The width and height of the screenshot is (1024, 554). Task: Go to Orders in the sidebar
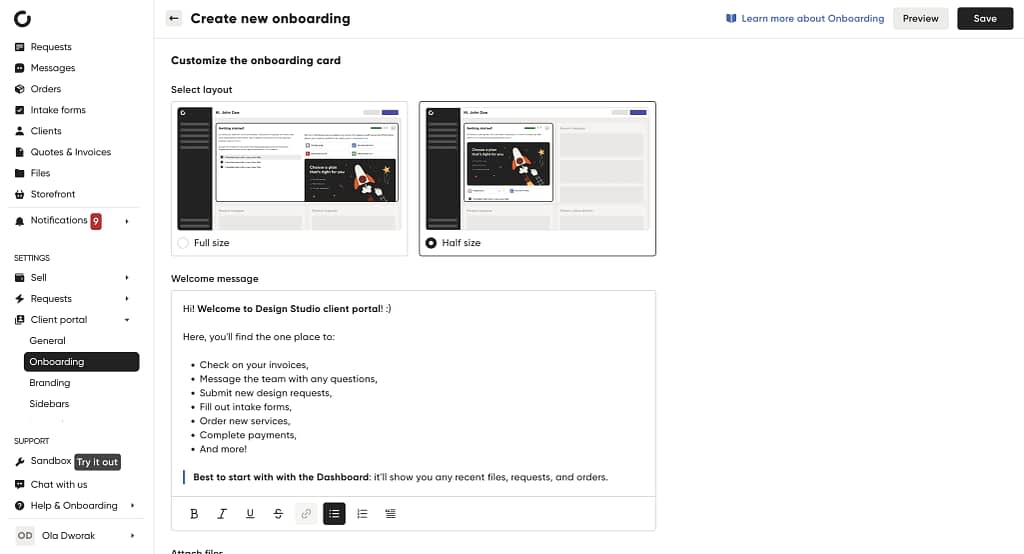pyautogui.click(x=46, y=89)
